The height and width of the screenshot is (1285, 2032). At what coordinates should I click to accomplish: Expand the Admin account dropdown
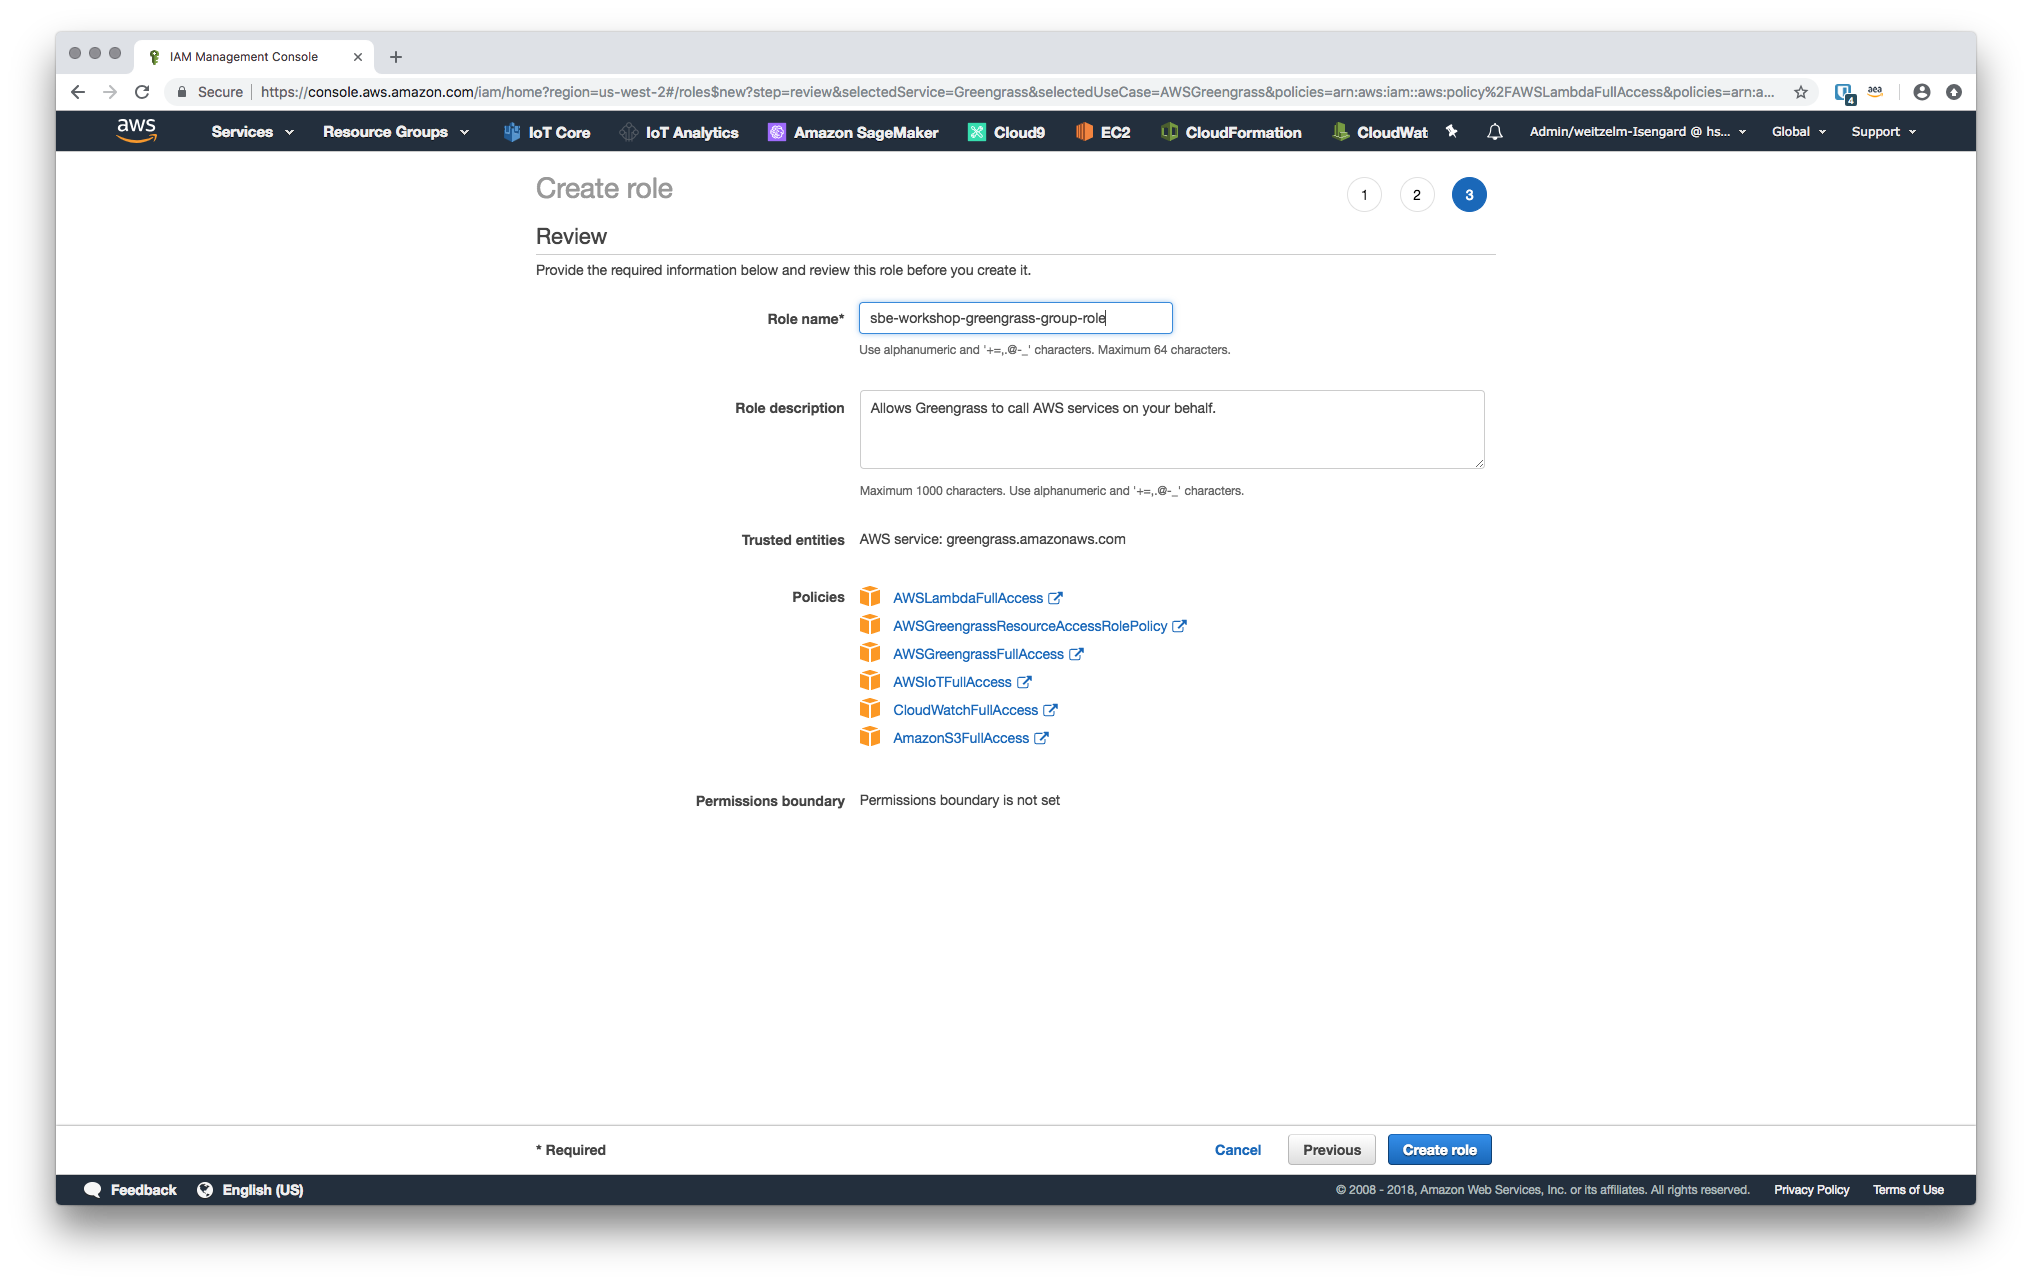point(1638,132)
